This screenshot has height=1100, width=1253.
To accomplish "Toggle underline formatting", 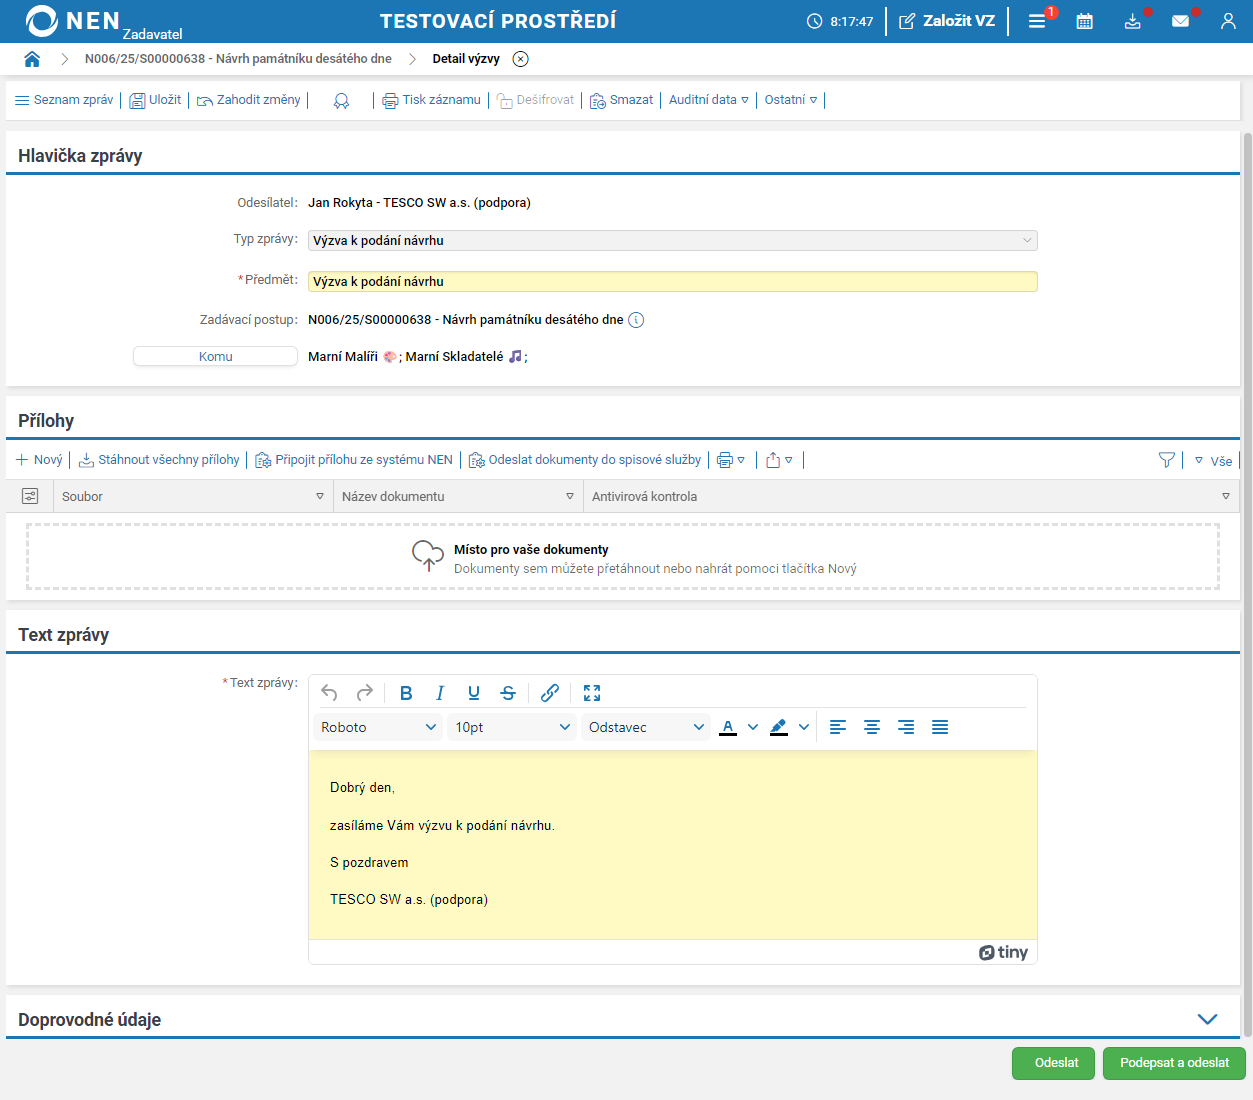I will (474, 693).
